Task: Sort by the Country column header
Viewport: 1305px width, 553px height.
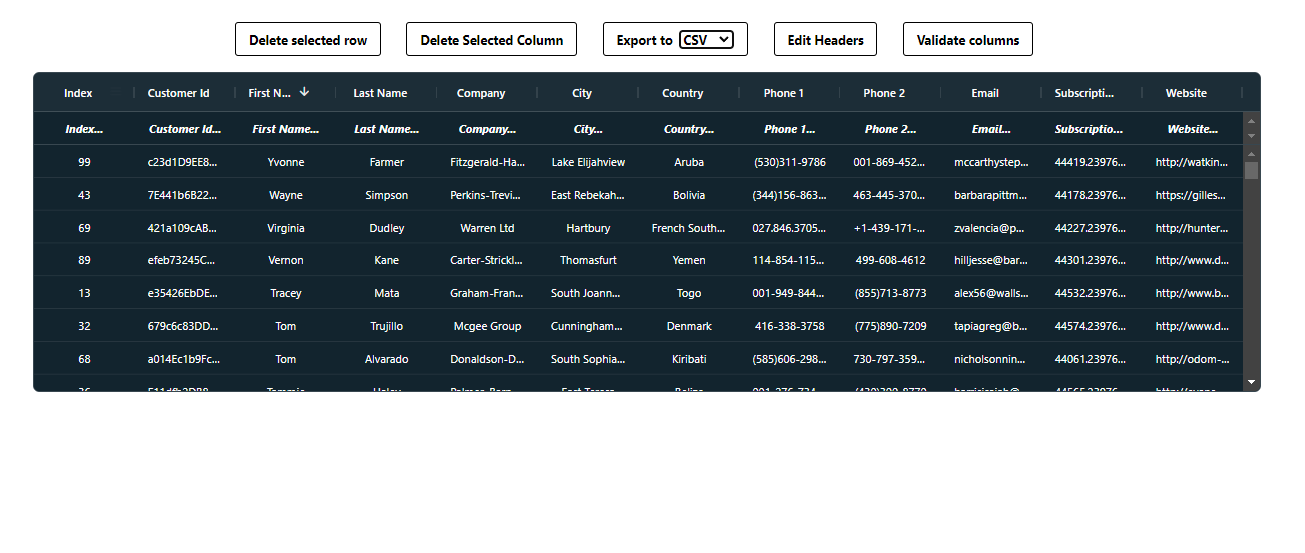Action: 682,93
